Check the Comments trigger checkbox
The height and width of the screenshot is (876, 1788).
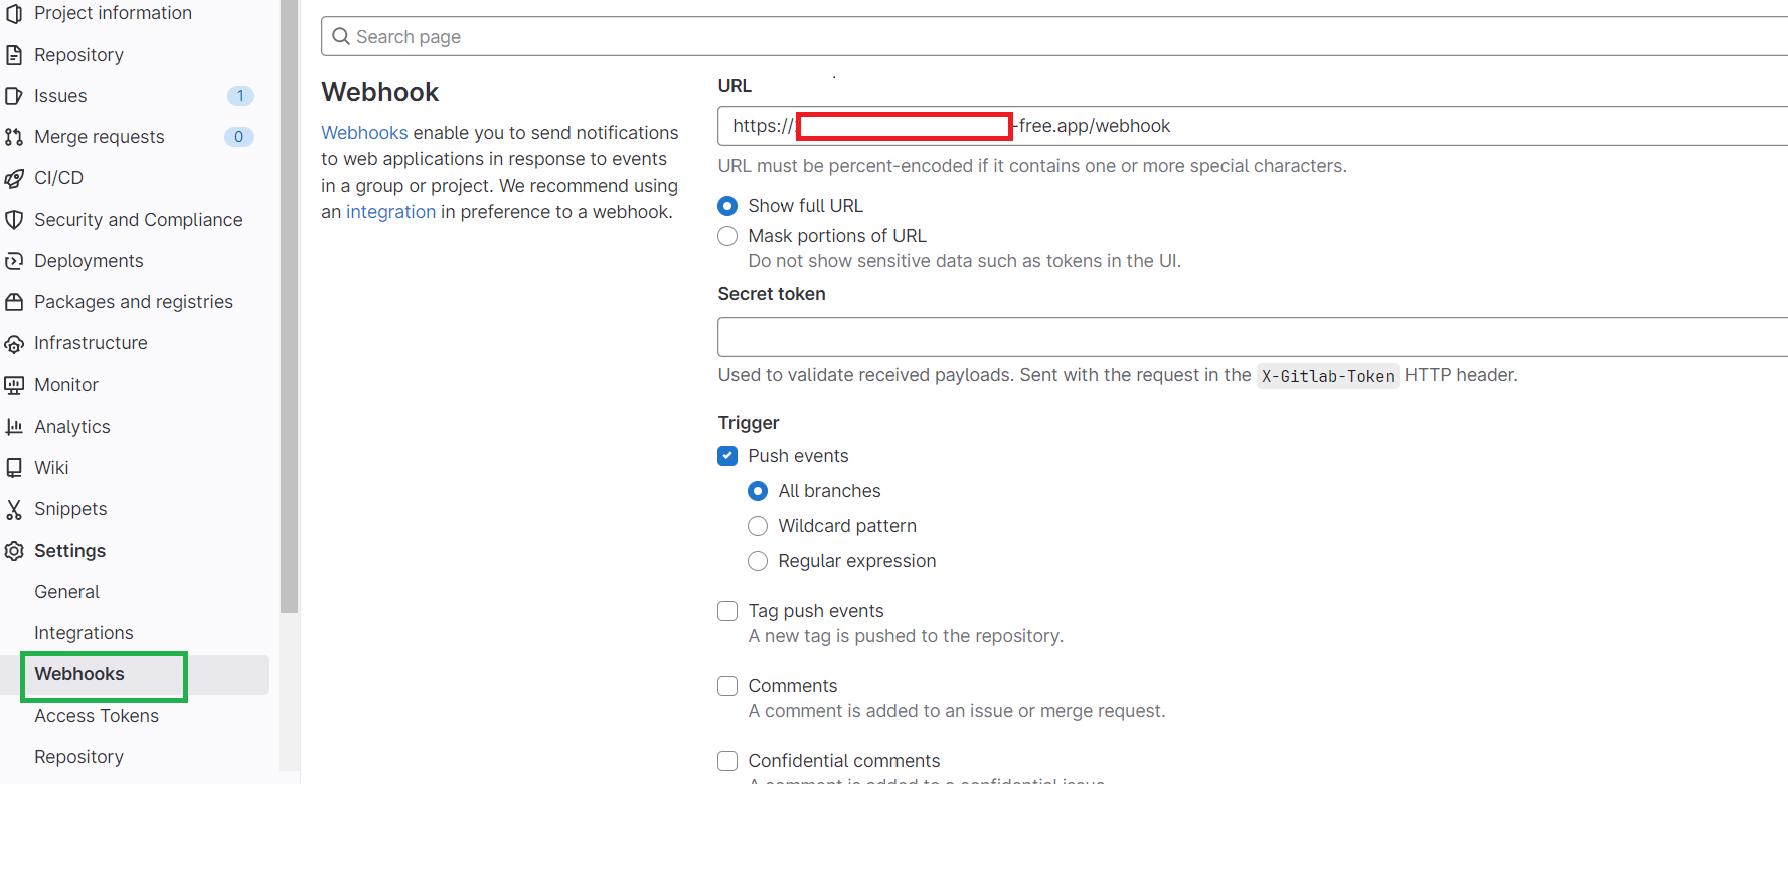pyautogui.click(x=728, y=686)
